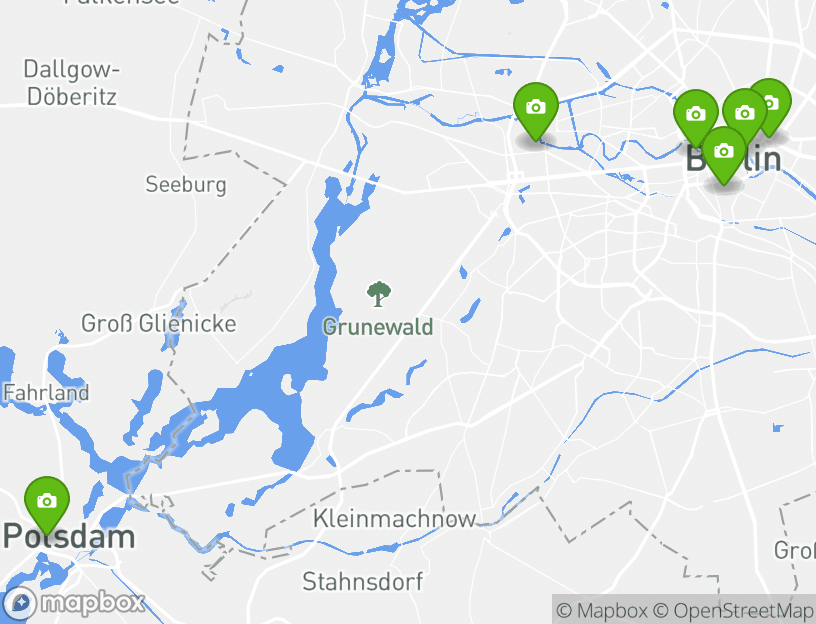Viewport: 816px width, 624px height.
Task: Click the Grunewald tree park icon
Action: click(x=379, y=294)
